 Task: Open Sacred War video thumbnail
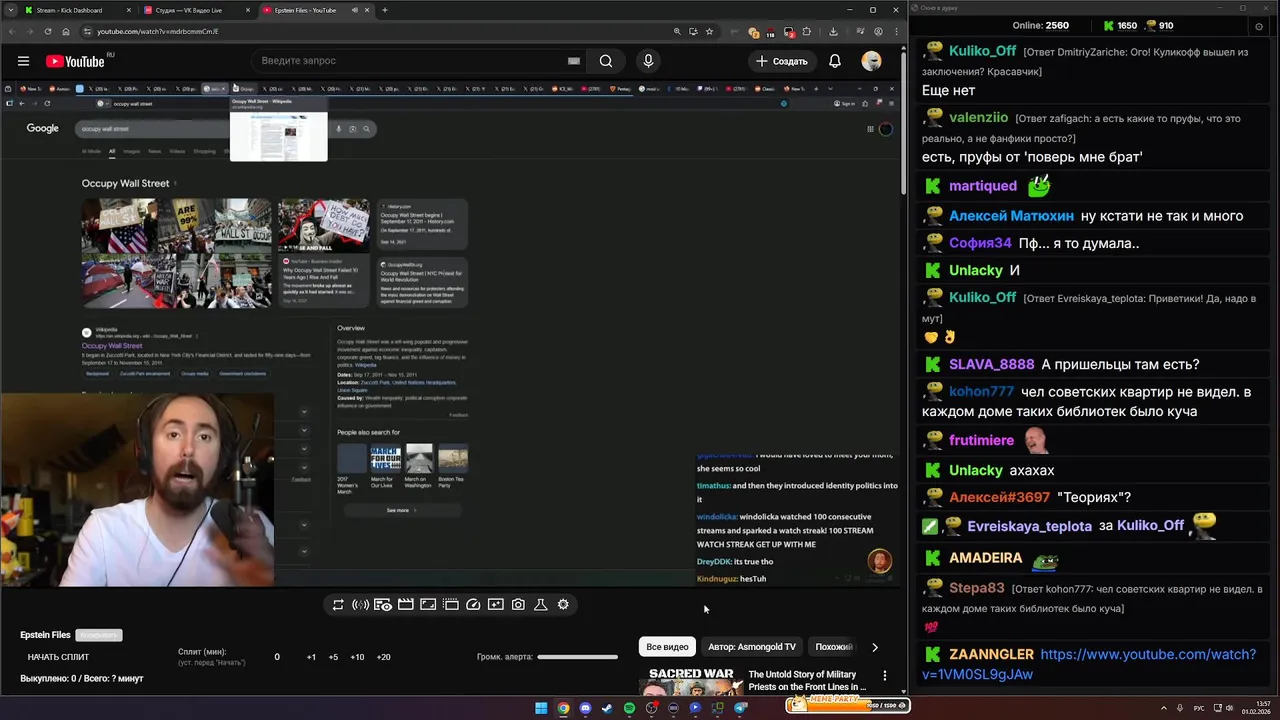tap(691, 680)
